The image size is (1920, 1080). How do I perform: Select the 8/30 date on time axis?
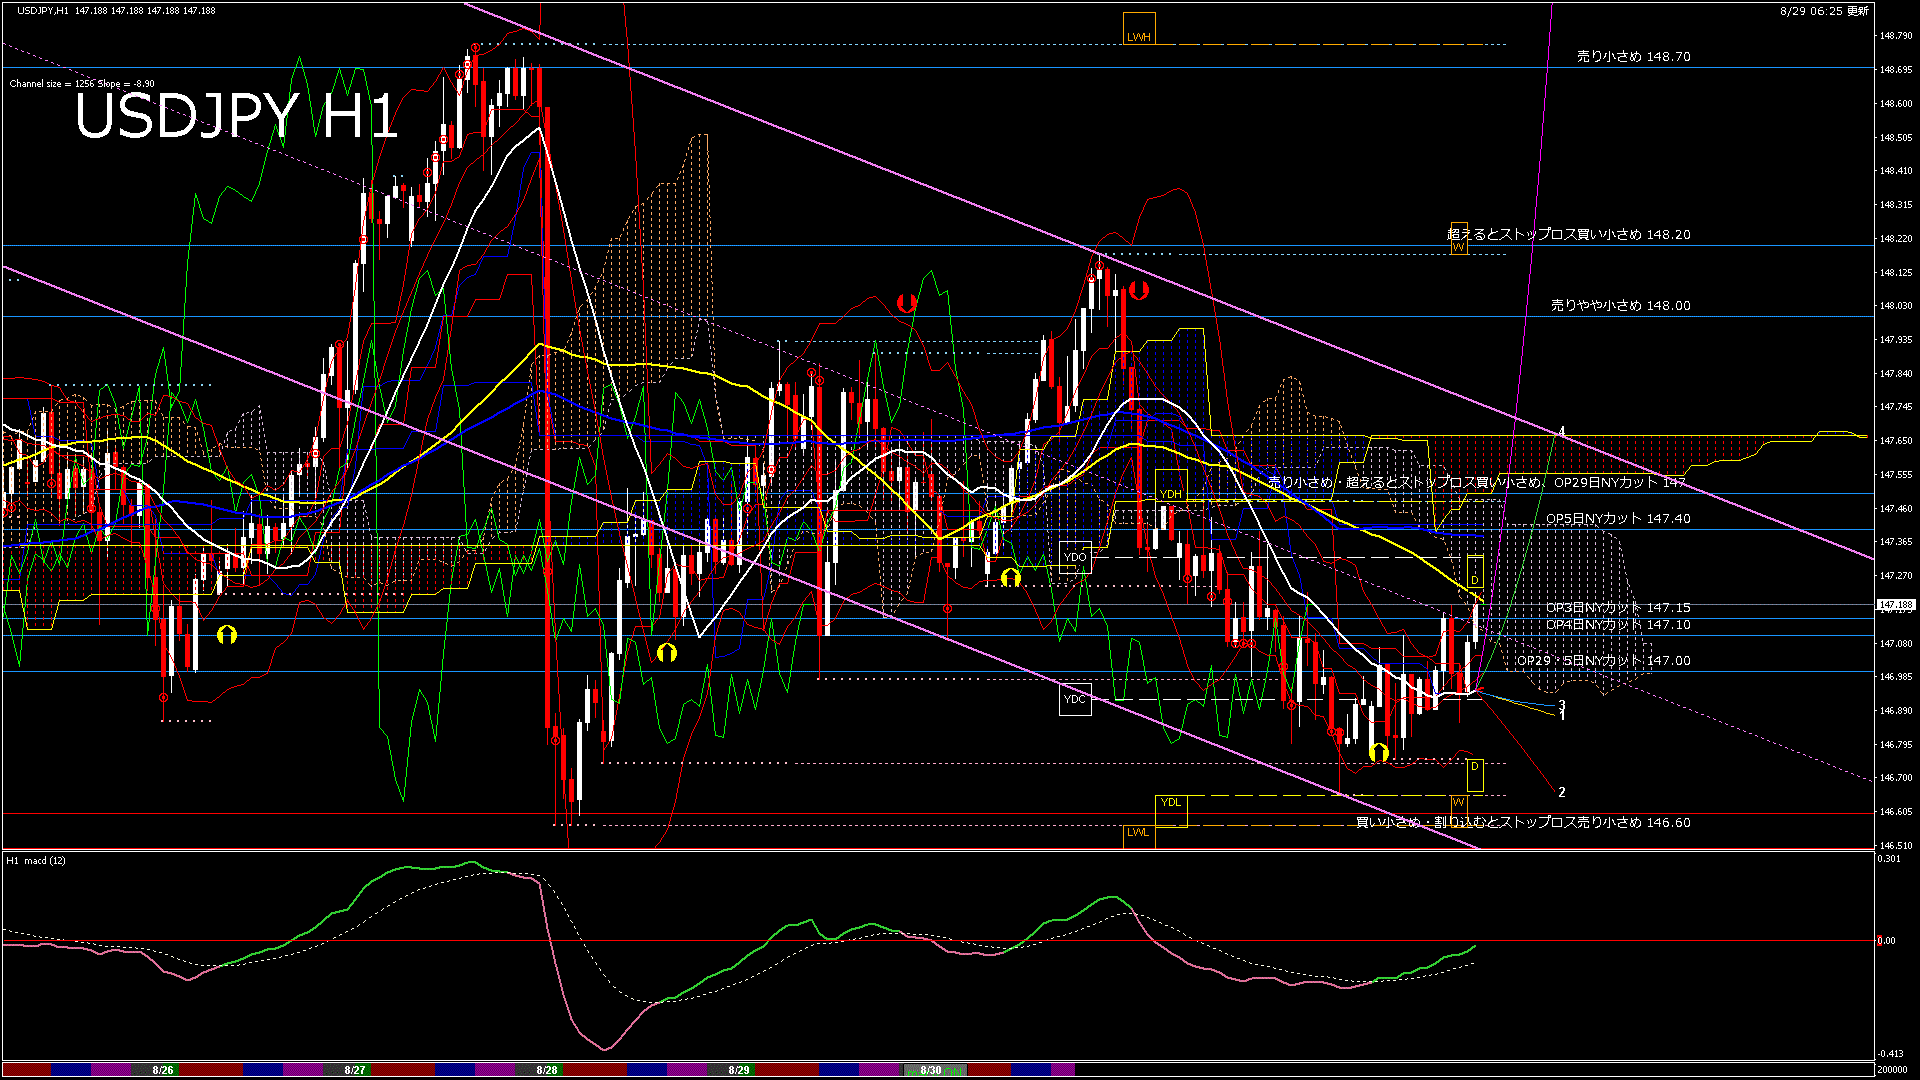[931, 1070]
